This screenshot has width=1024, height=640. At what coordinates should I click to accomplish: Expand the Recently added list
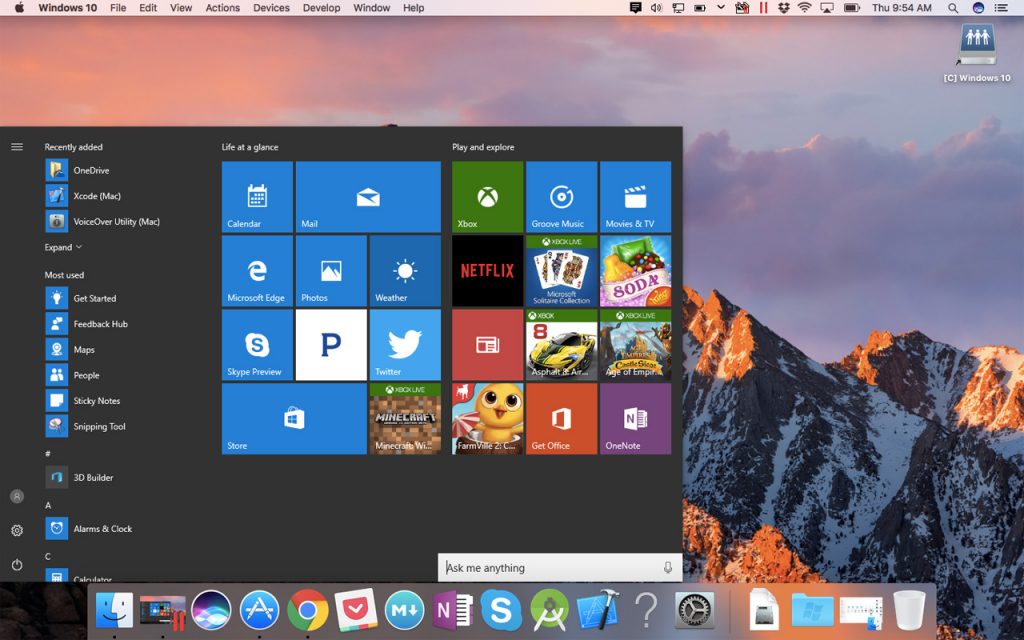63,248
